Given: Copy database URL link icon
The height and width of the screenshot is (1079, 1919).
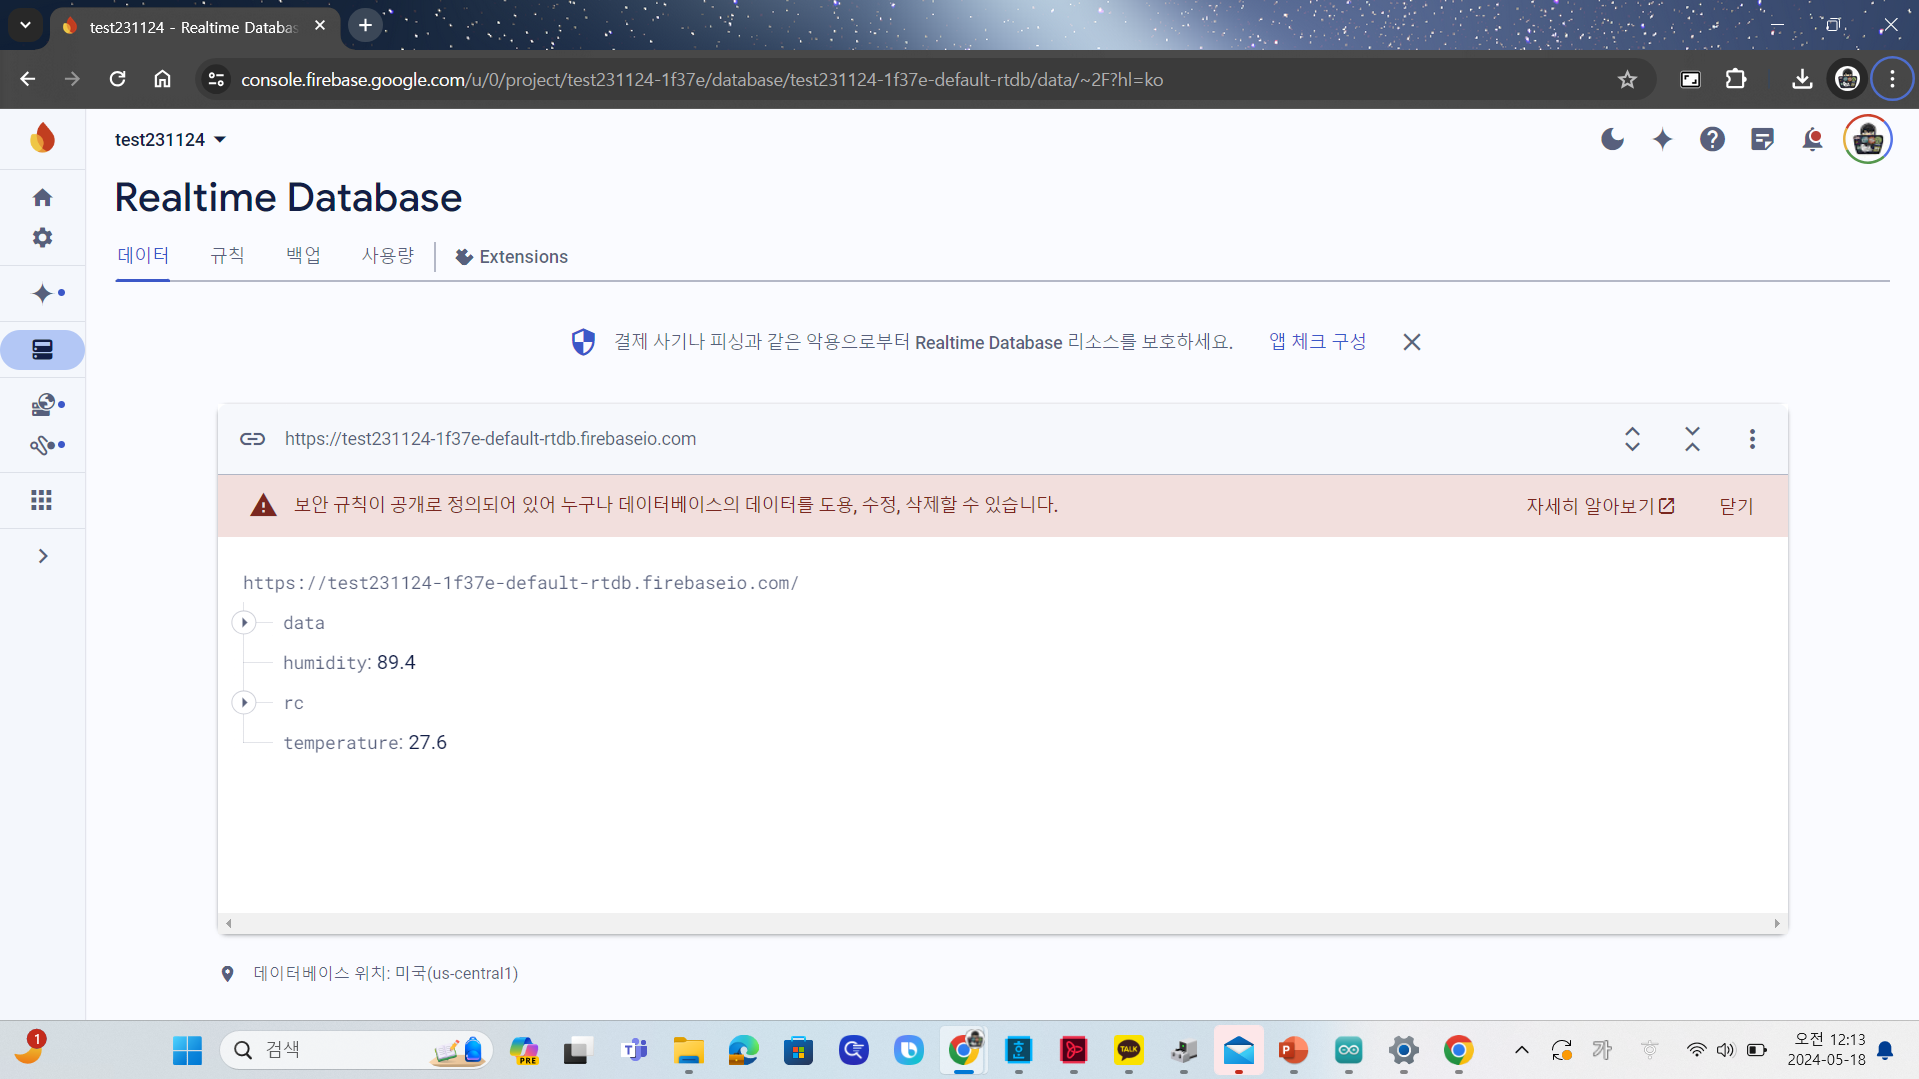Looking at the screenshot, I should [252, 439].
